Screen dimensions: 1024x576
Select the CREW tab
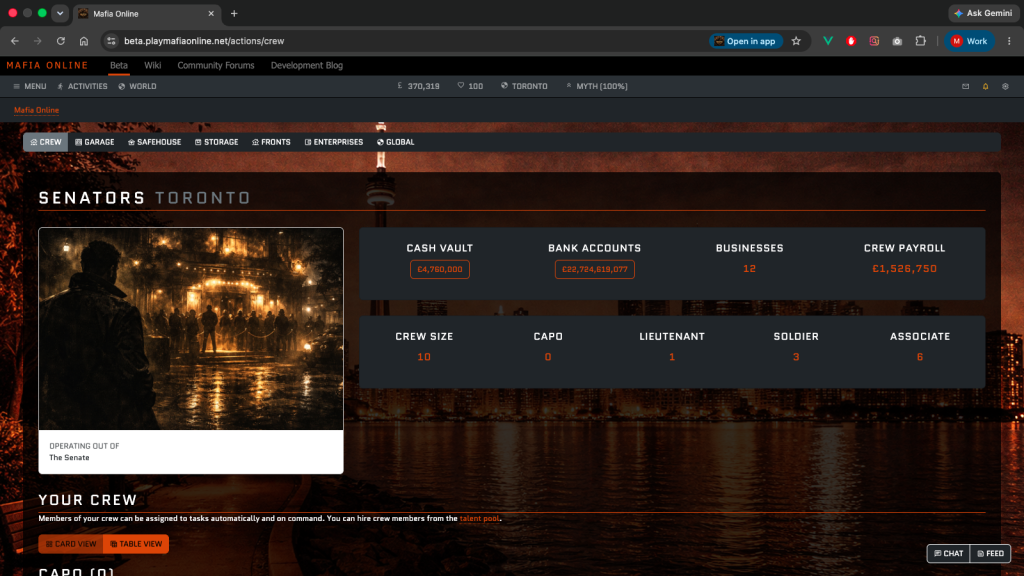click(46, 142)
